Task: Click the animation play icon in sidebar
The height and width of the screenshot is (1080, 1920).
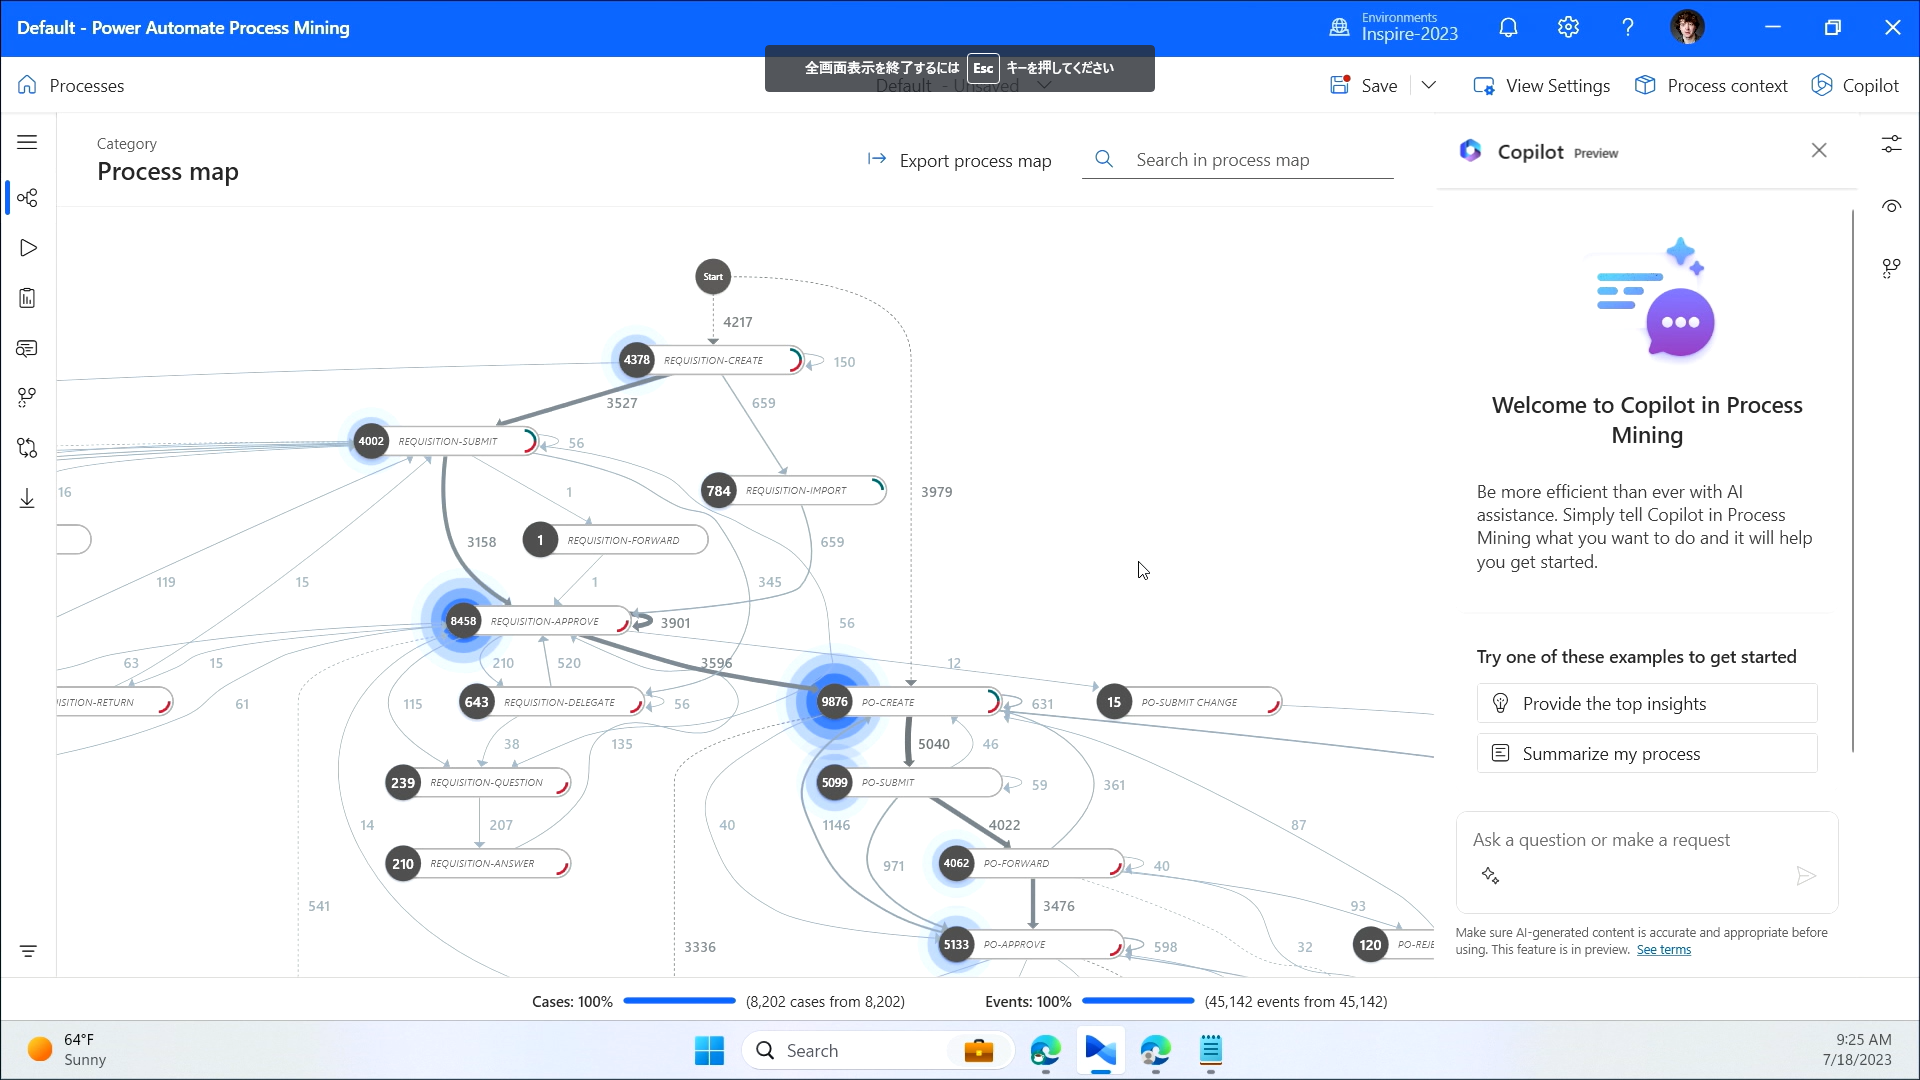Action: pos(27,248)
